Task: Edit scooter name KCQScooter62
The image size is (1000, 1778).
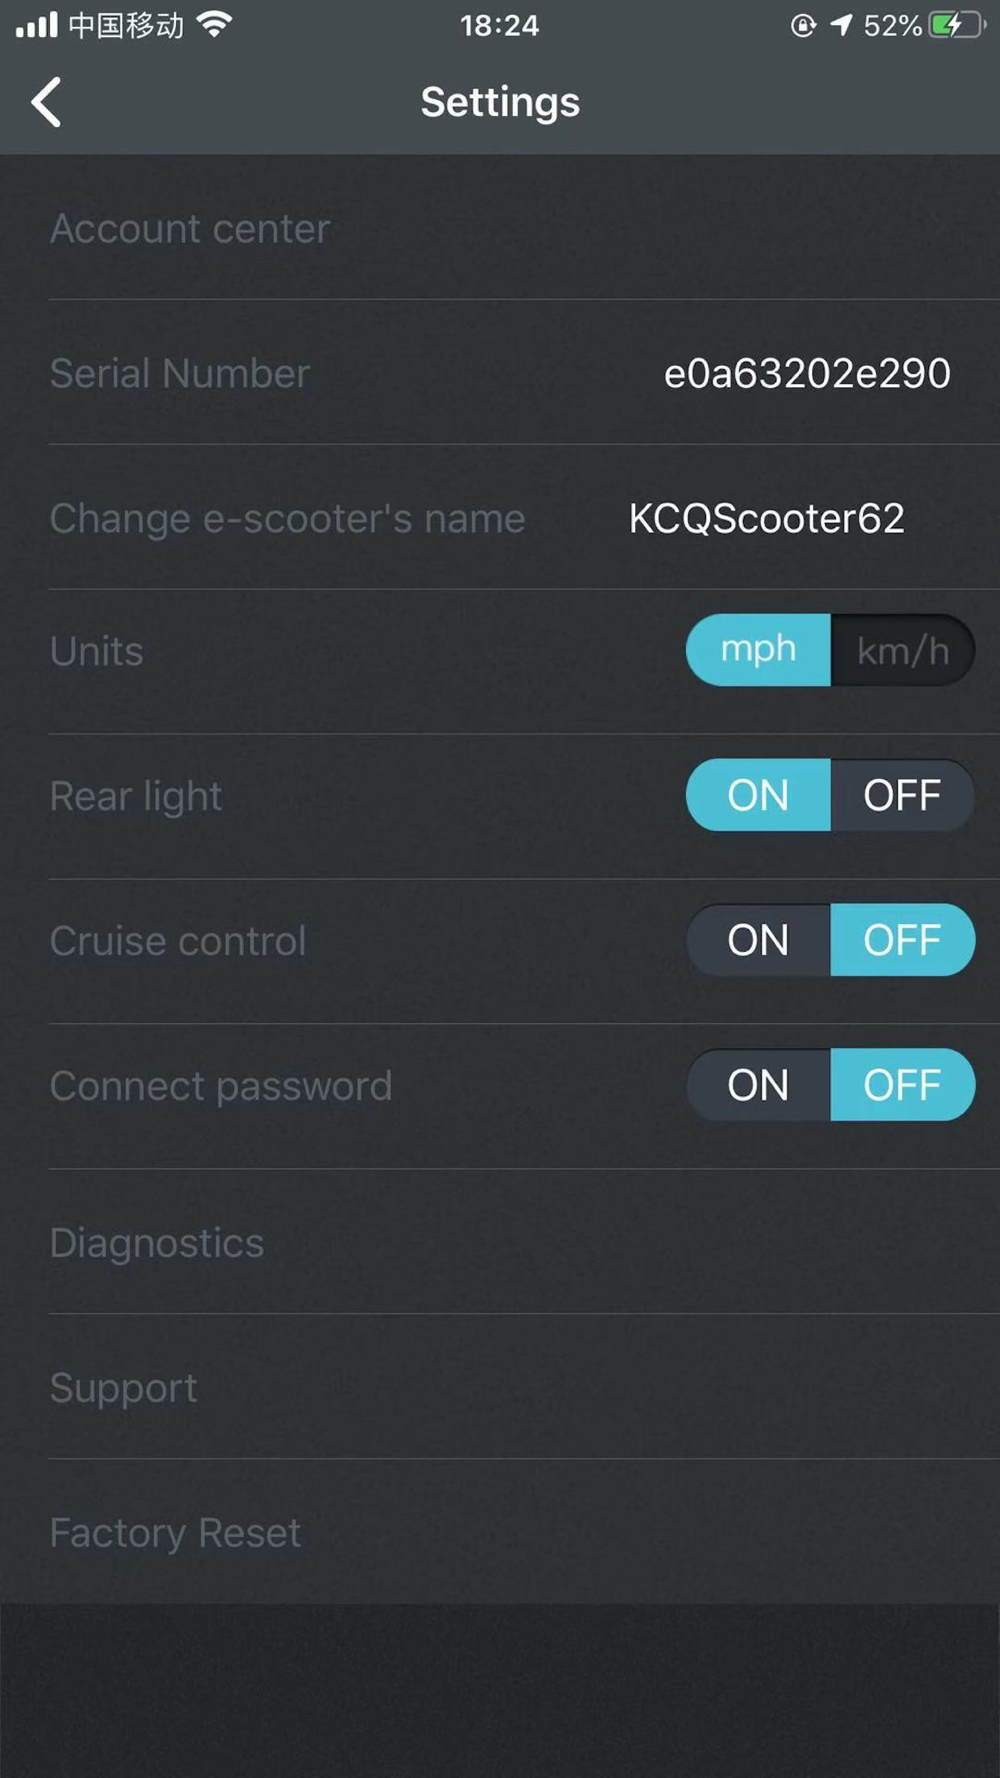Action: pos(766,518)
